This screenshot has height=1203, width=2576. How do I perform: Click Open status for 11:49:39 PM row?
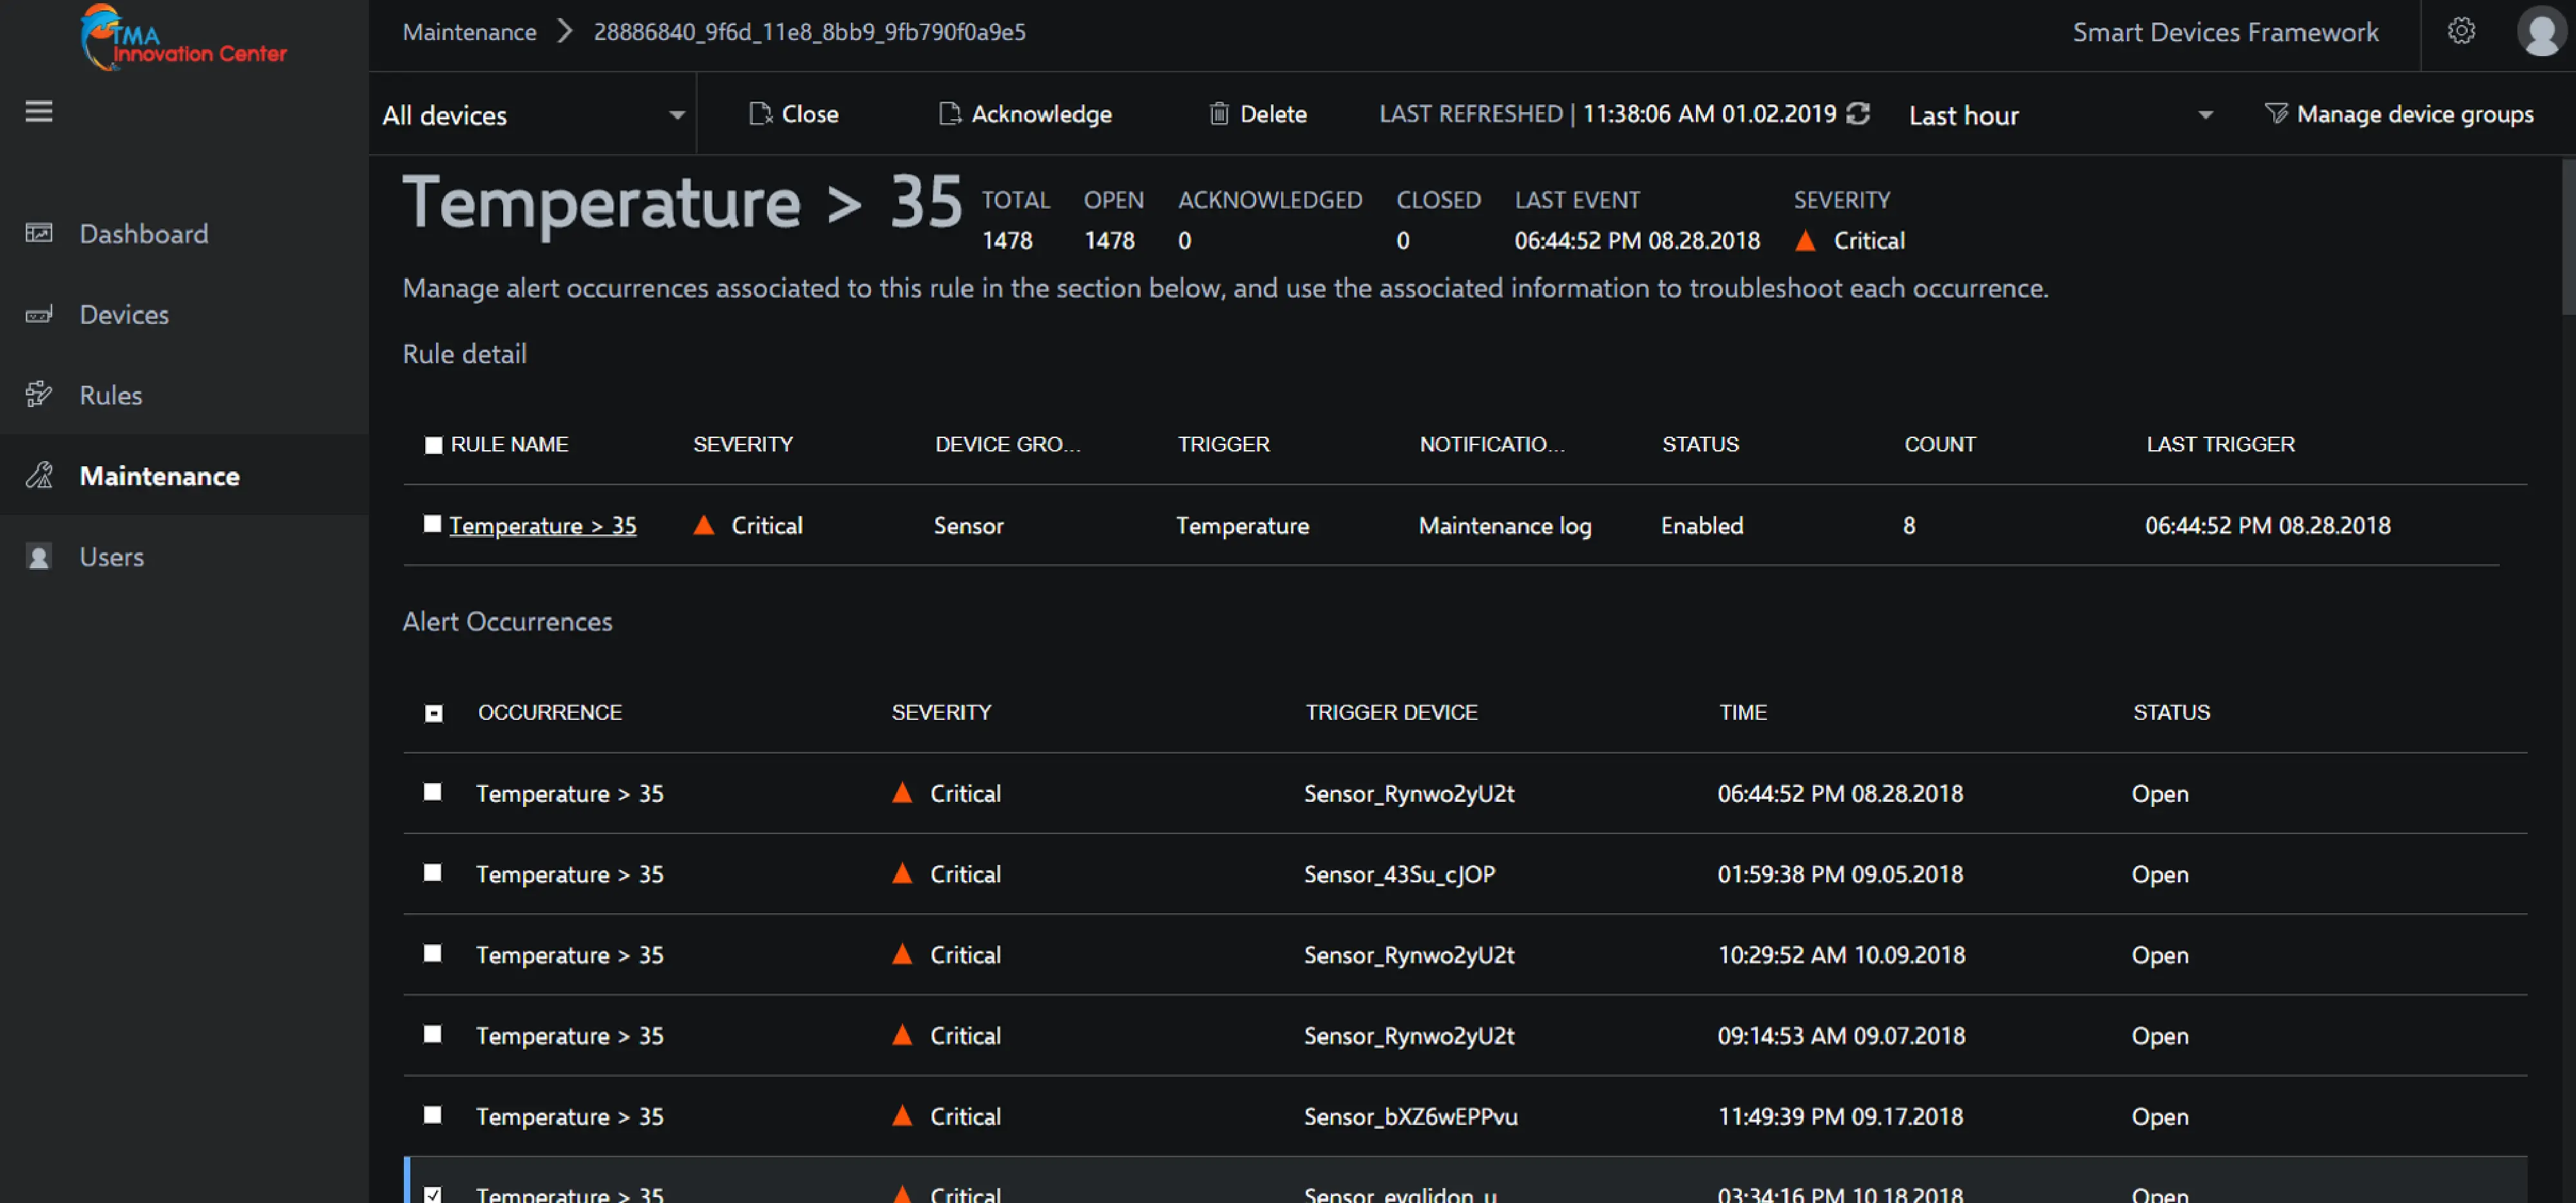click(2160, 1117)
